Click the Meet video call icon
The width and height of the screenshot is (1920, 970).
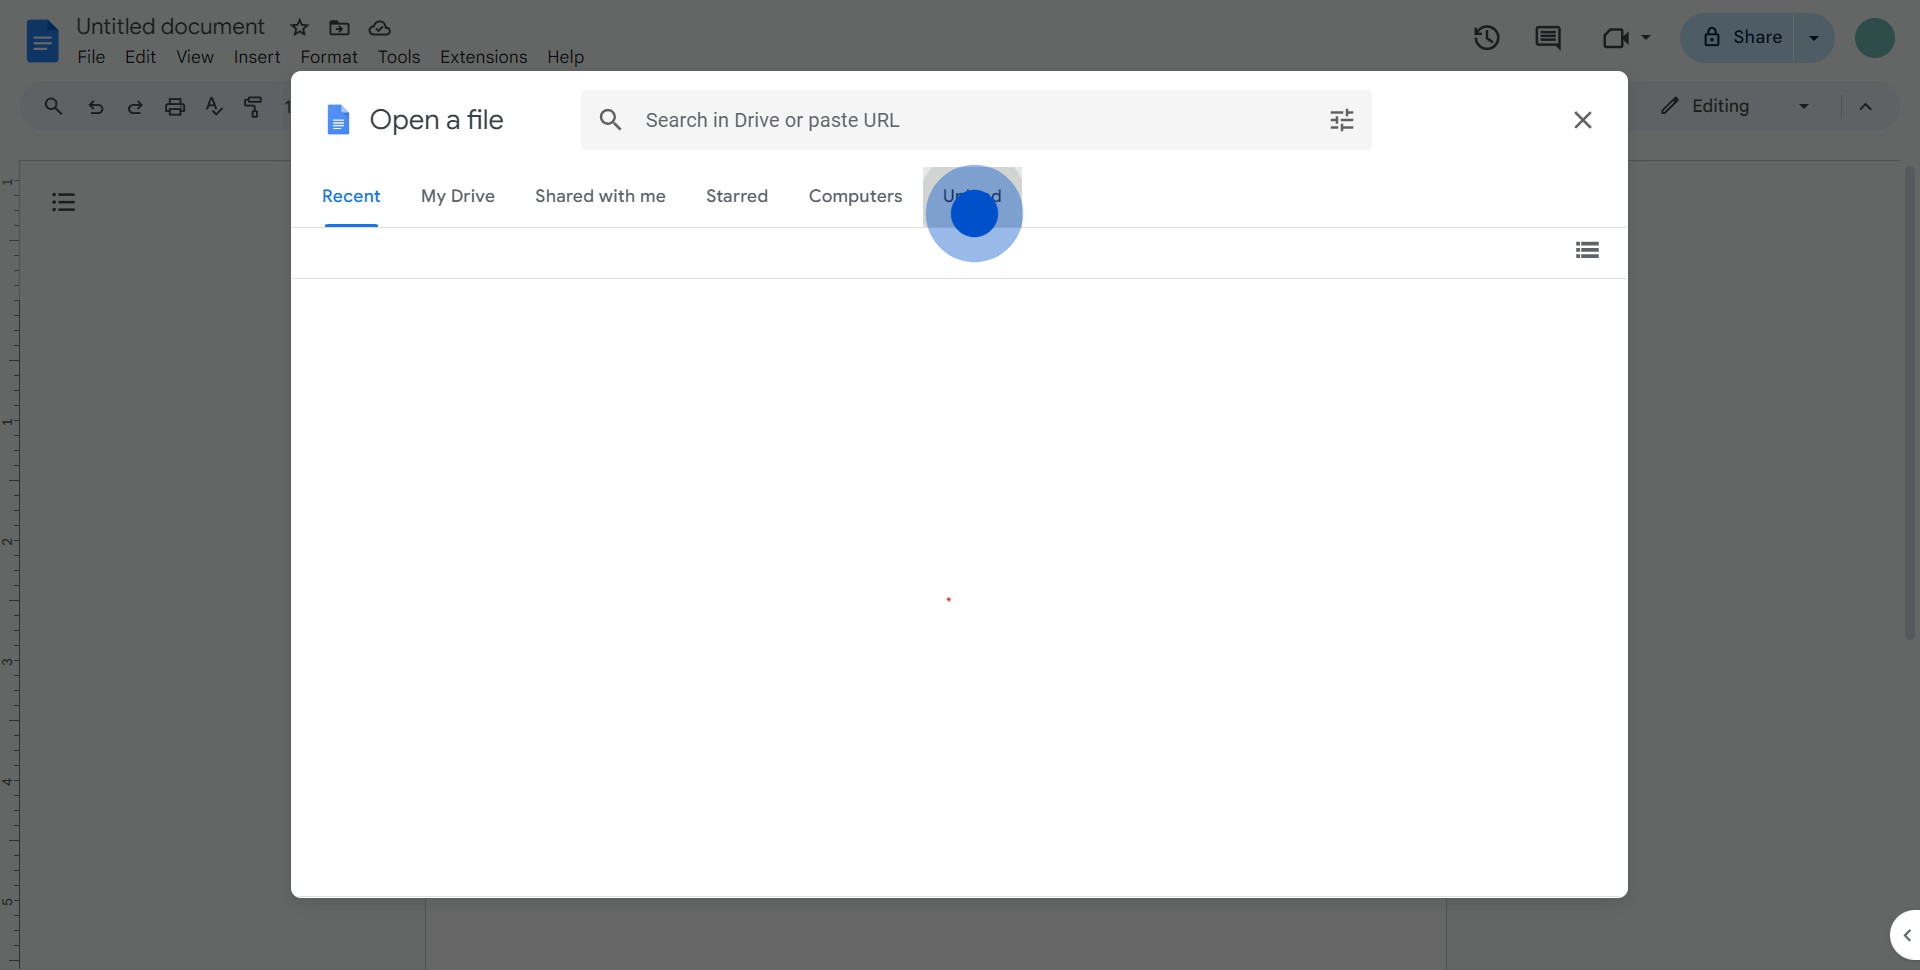(x=1615, y=38)
